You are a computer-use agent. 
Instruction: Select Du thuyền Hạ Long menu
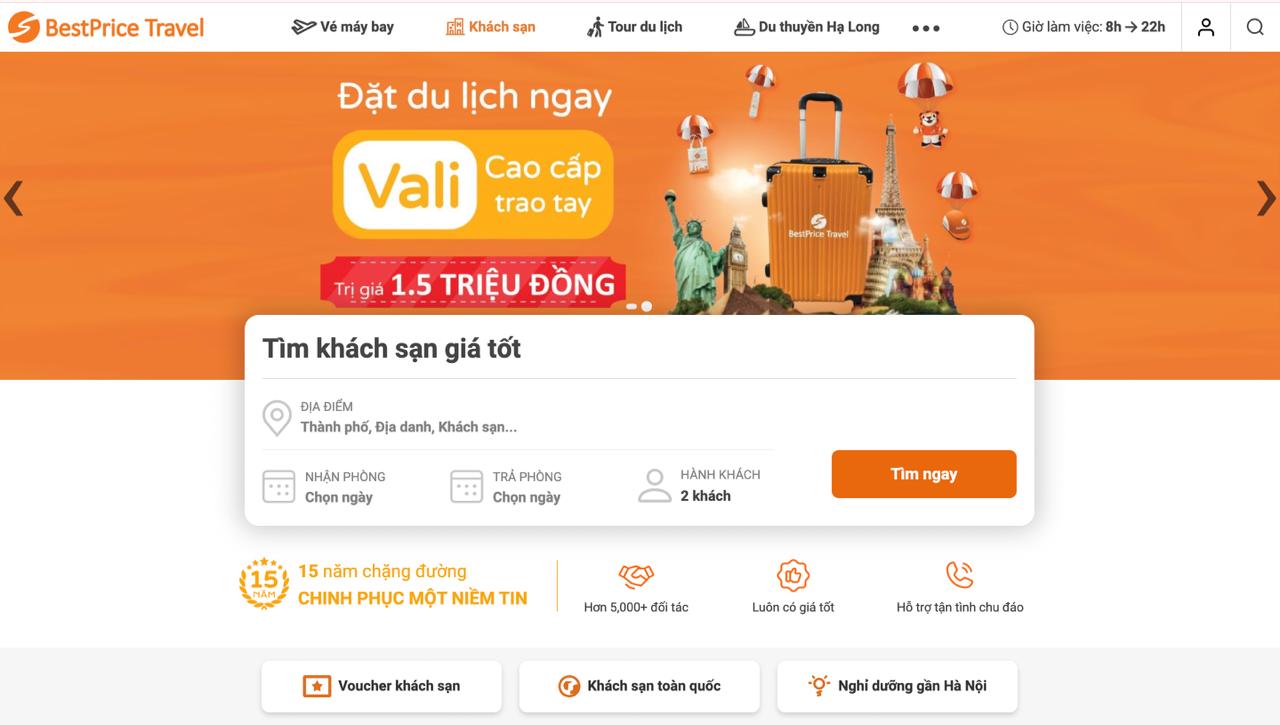806,27
